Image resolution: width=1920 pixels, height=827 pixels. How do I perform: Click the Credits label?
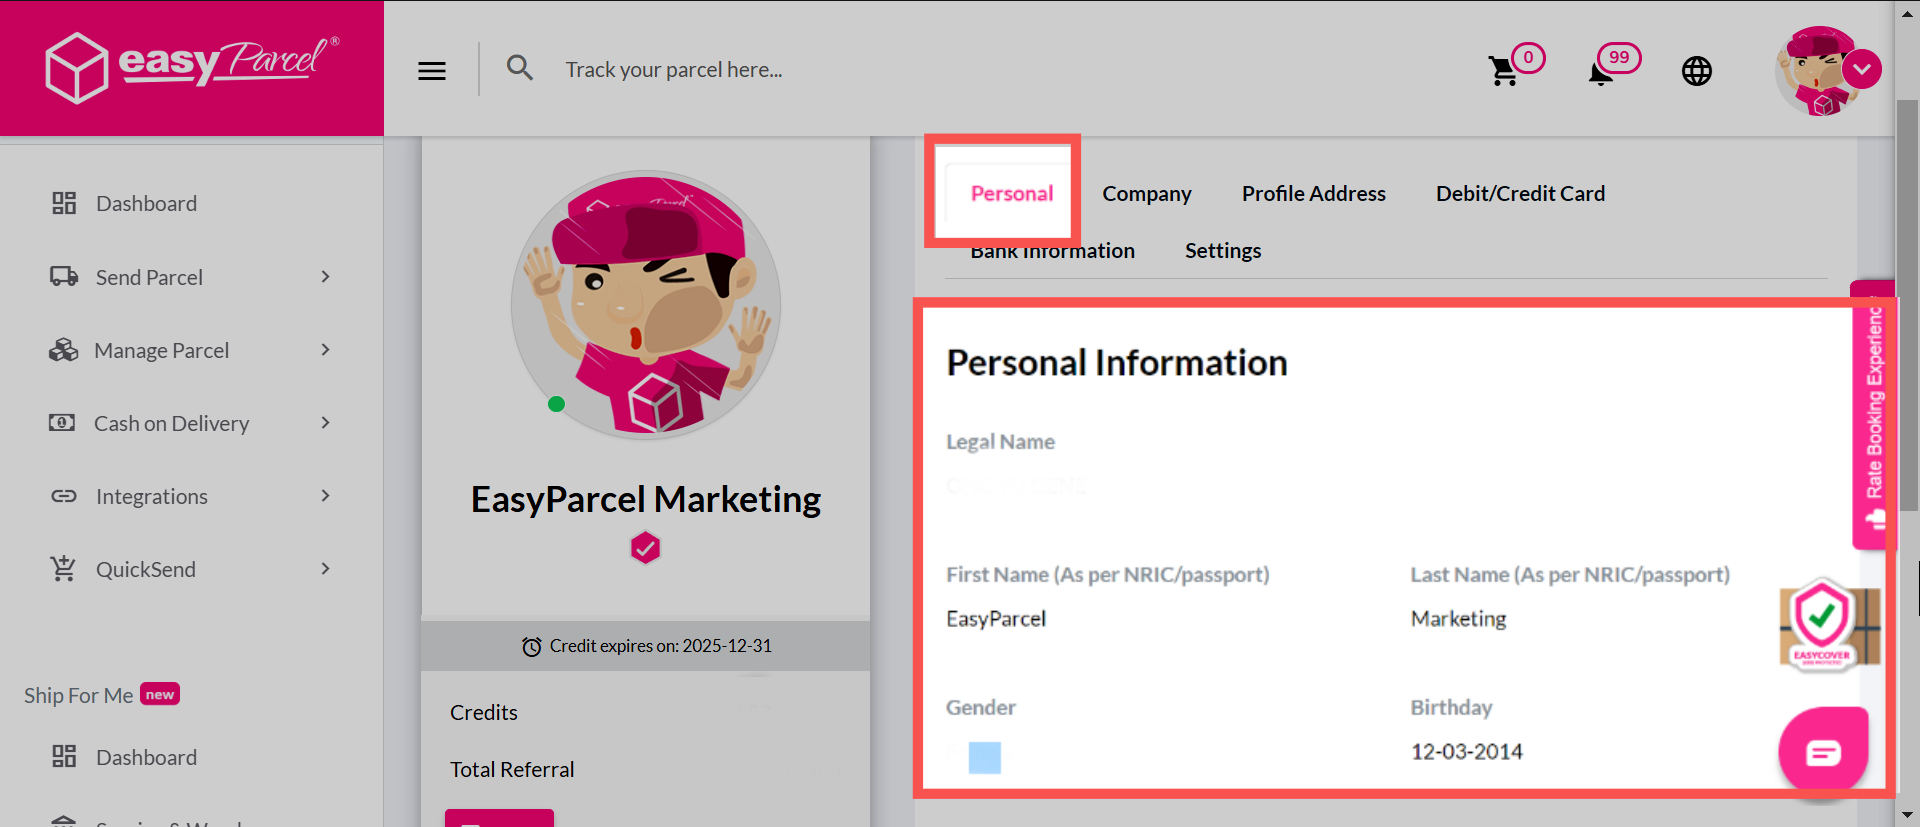click(x=484, y=713)
